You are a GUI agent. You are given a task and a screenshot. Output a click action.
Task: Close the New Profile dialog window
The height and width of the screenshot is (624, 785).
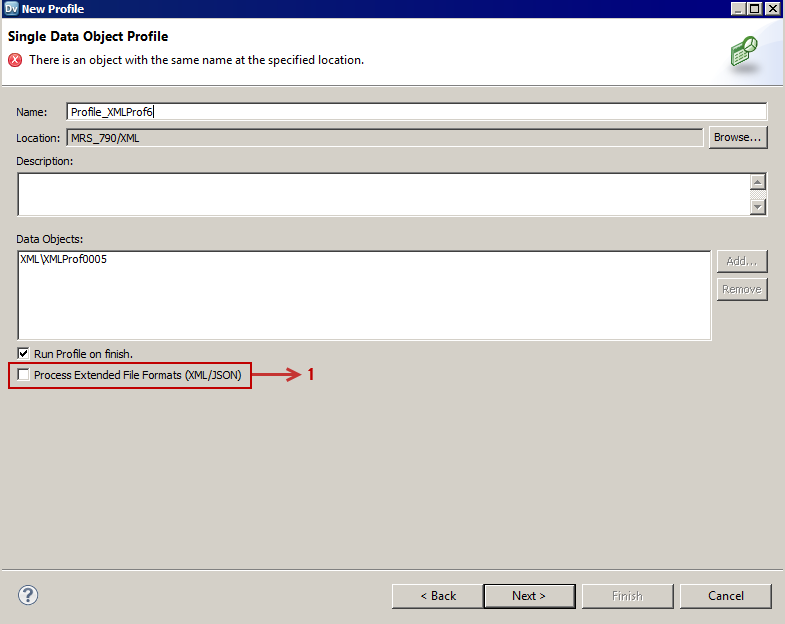tap(772, 9)
